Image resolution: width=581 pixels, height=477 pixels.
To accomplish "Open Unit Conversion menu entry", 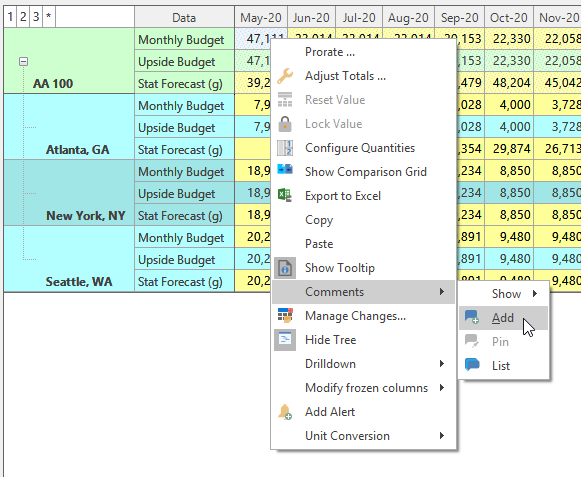I will [x=363, y=436].
